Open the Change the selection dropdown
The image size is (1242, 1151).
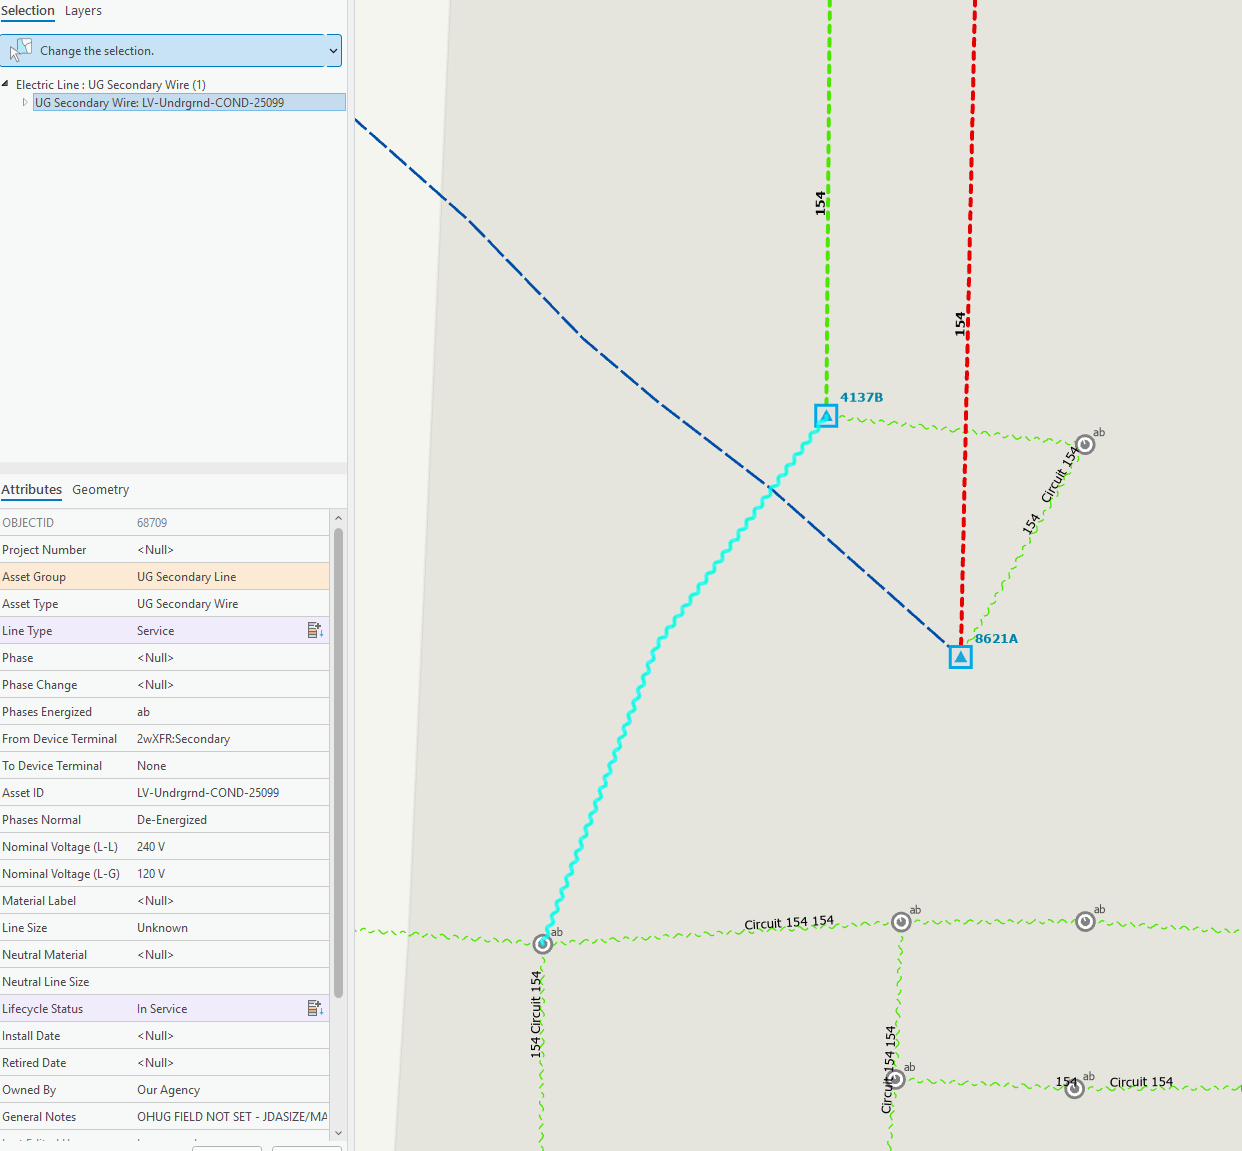click(x=333, y=50)
